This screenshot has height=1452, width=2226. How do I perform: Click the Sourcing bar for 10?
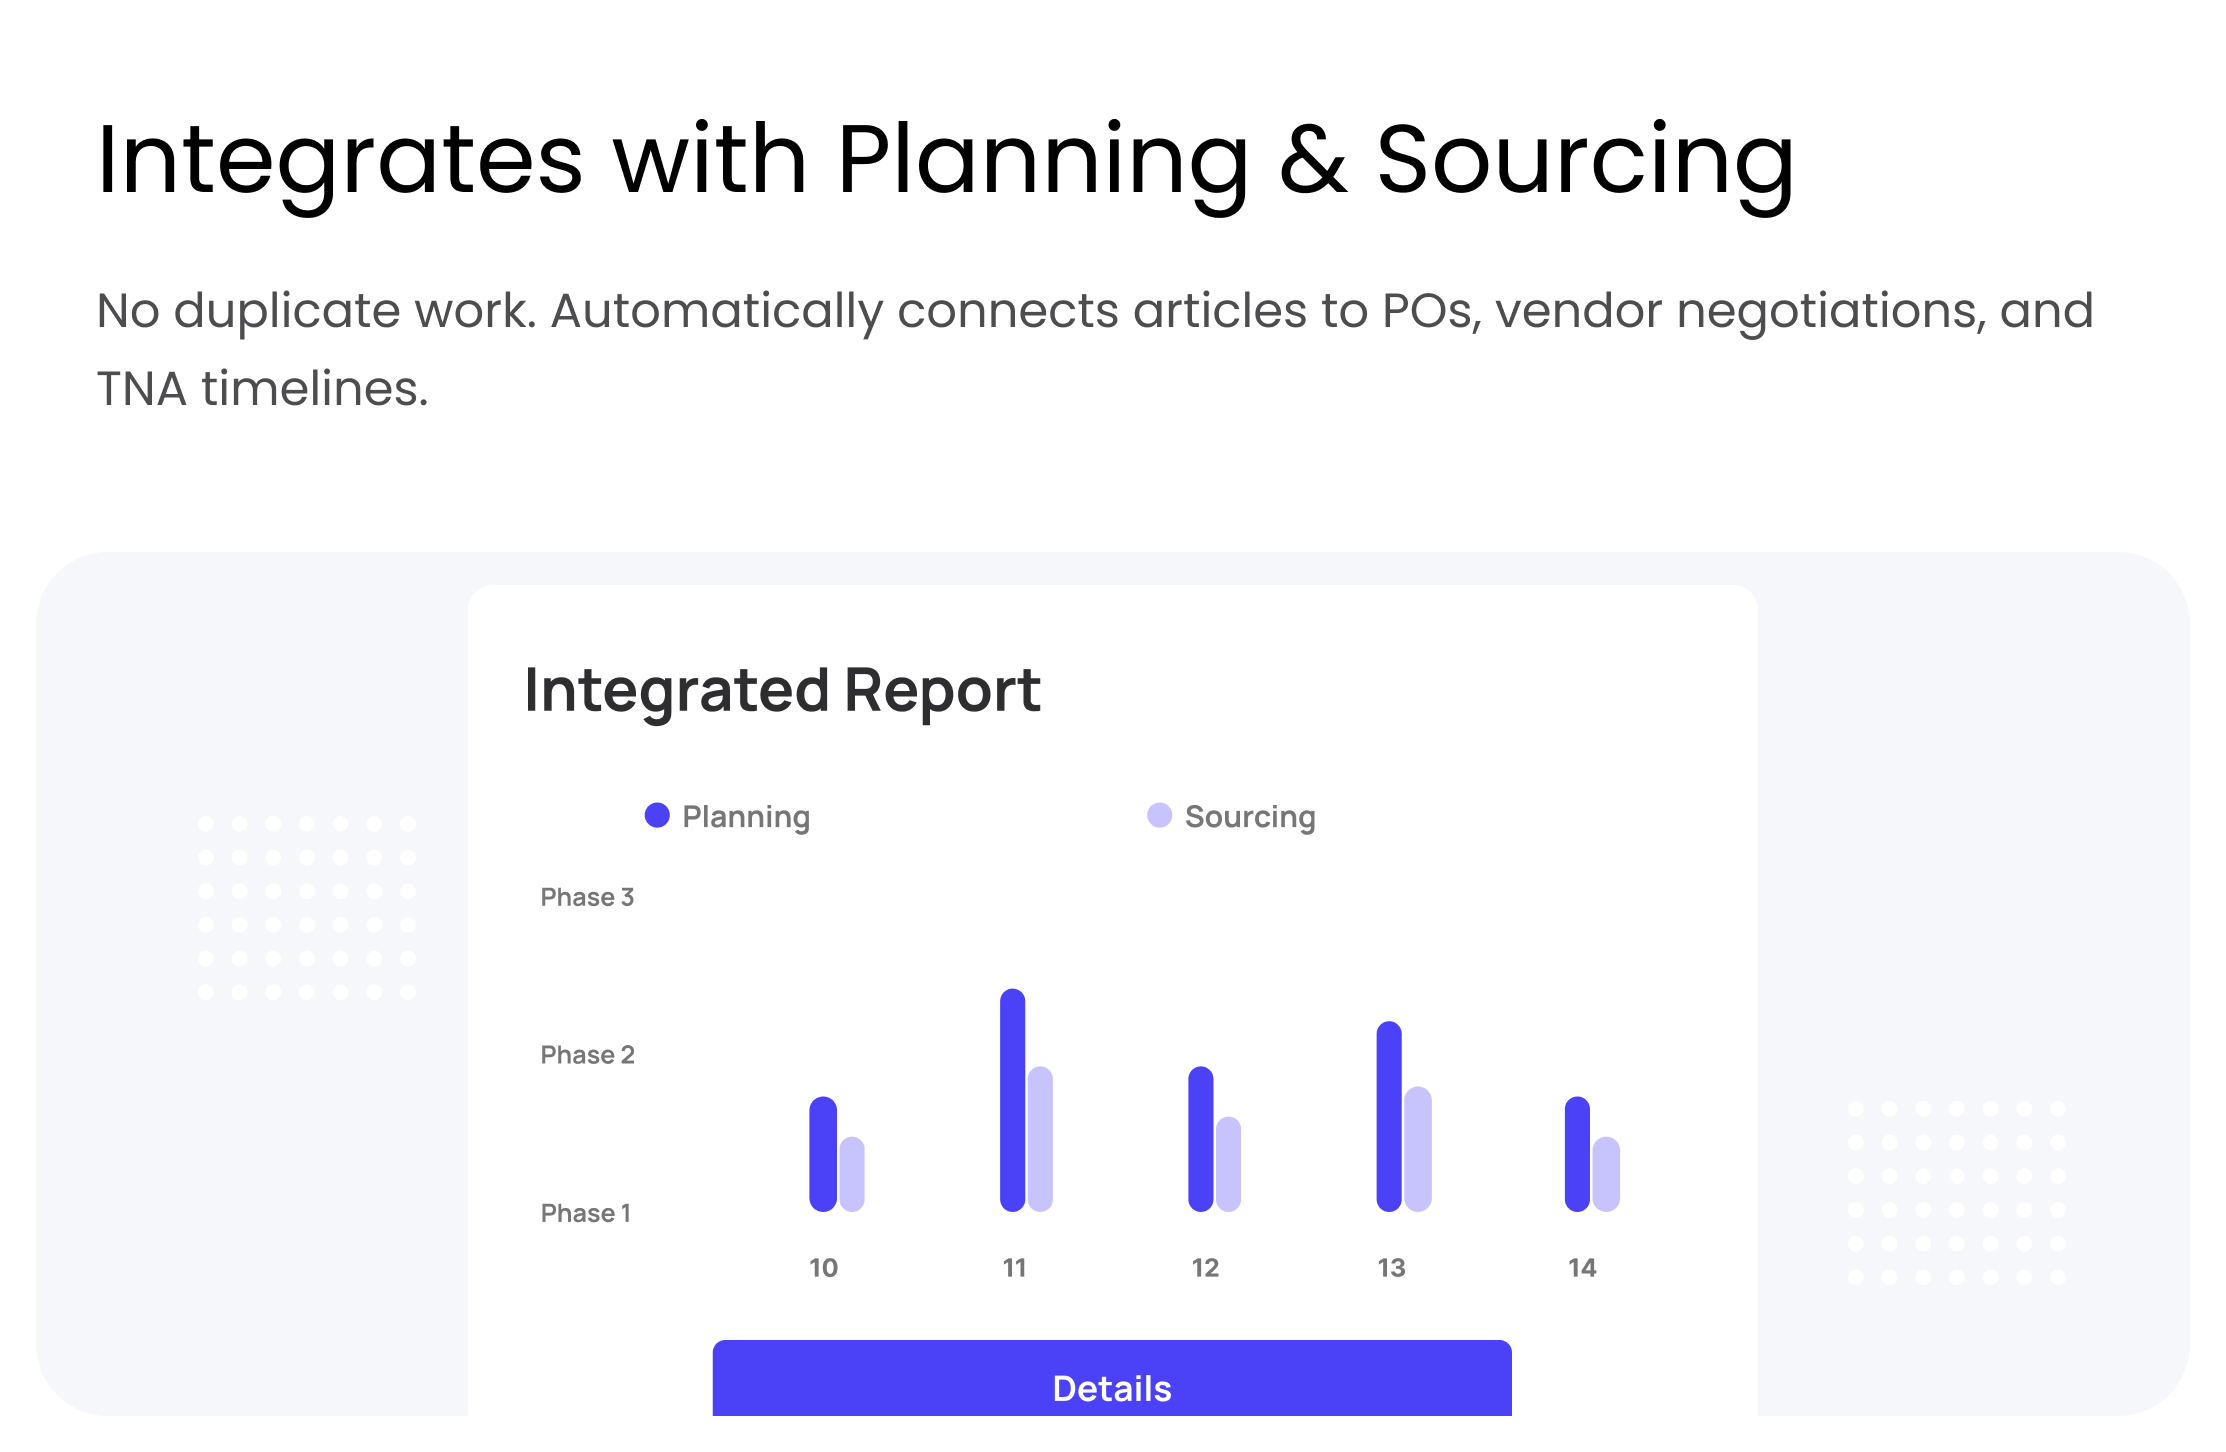(852, 1174)
